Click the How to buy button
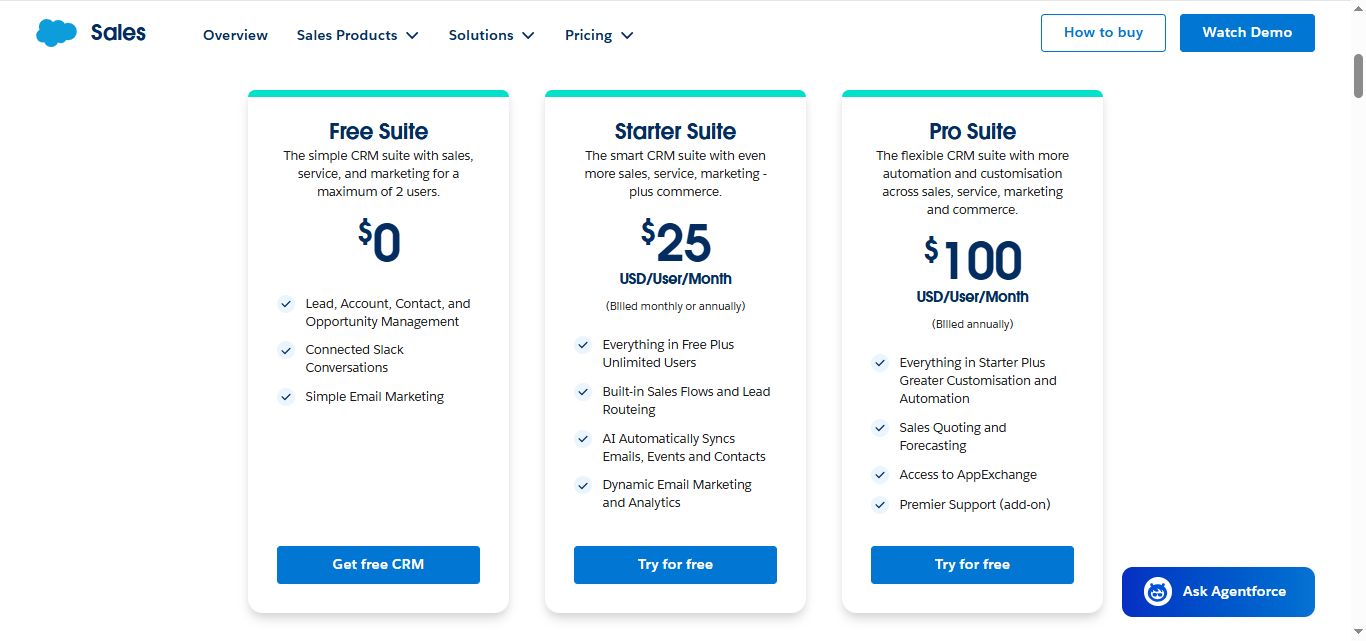 pos(1103,32)
